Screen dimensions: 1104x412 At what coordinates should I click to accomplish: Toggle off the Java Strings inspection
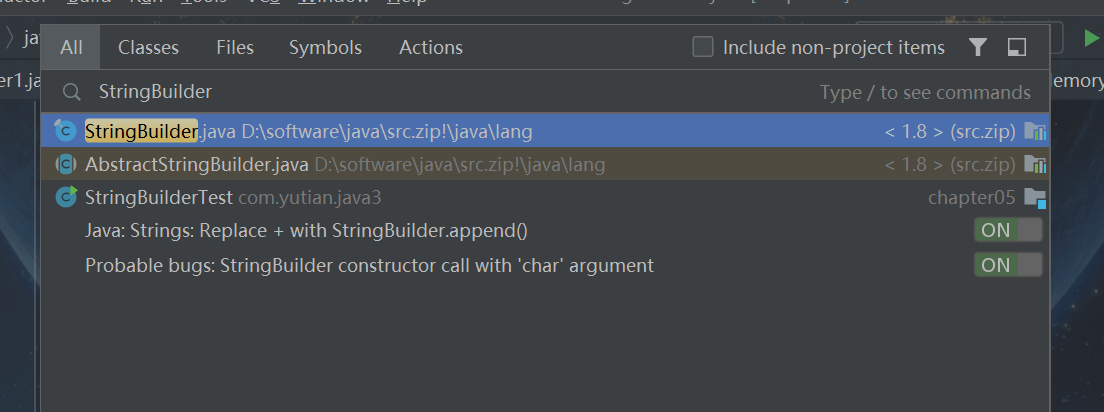click(x=1008, y=231)
